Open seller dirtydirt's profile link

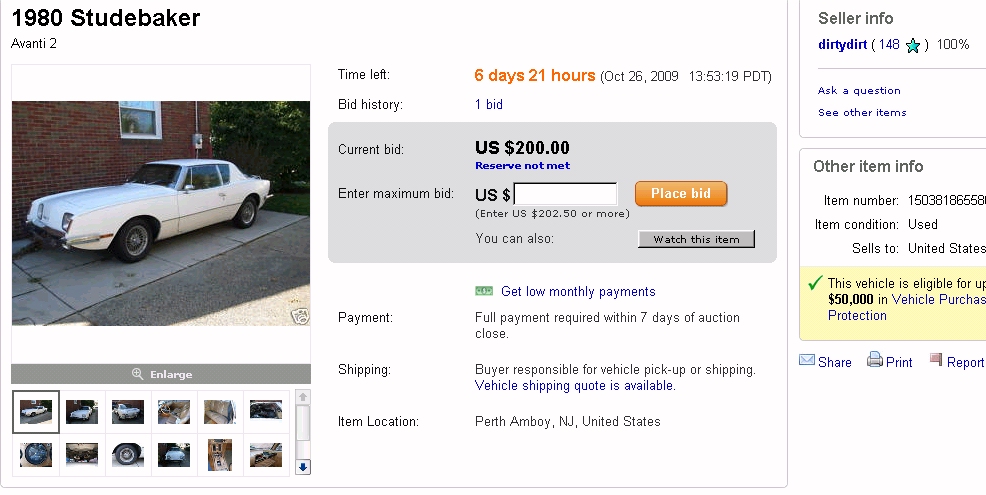click(x=842, y=45)
